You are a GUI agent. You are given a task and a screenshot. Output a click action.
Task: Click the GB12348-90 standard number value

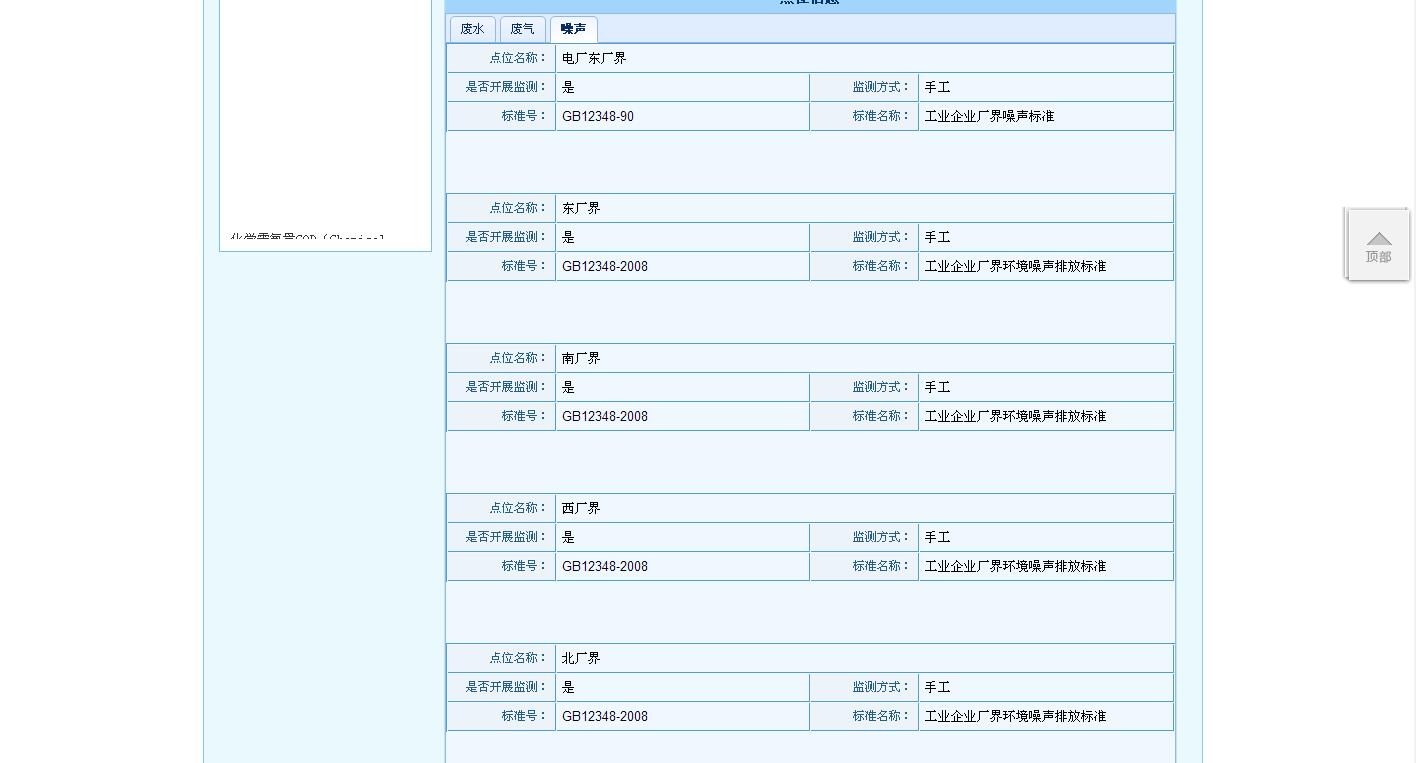[x=598, y=117]
